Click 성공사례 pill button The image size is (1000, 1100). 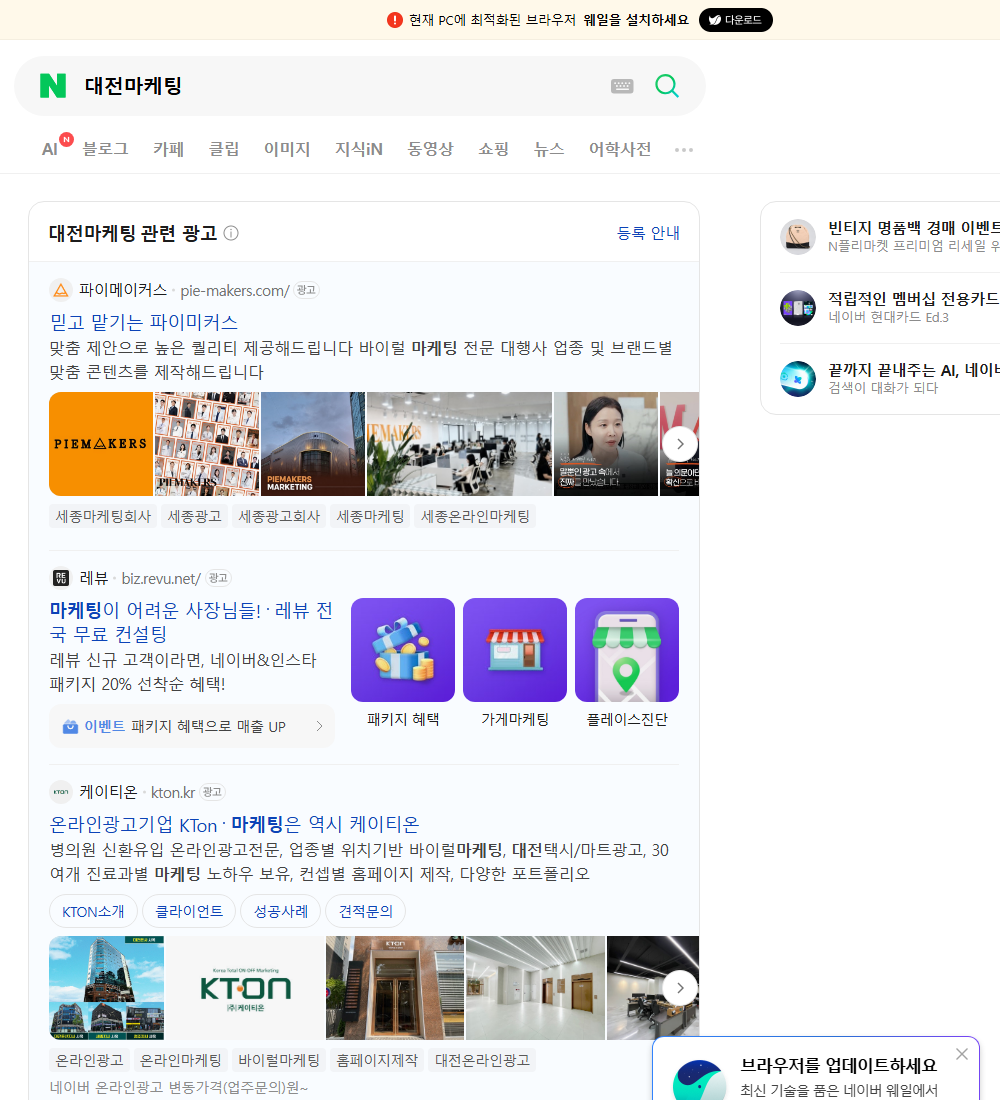281,911
